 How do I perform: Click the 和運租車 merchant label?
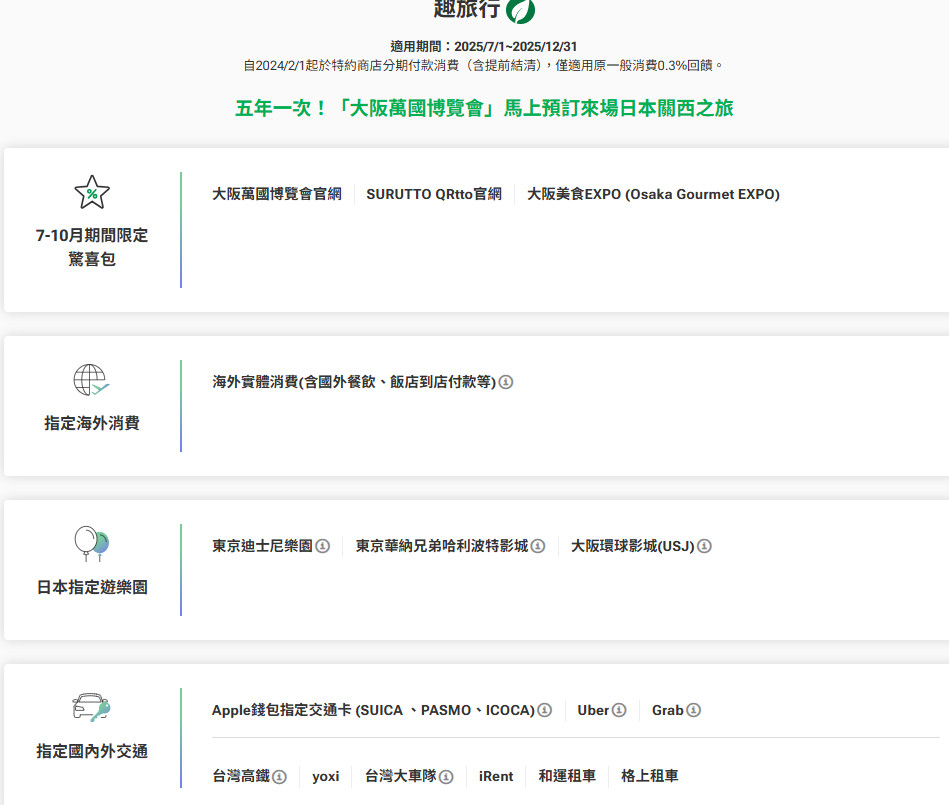(x=567, y=776)
